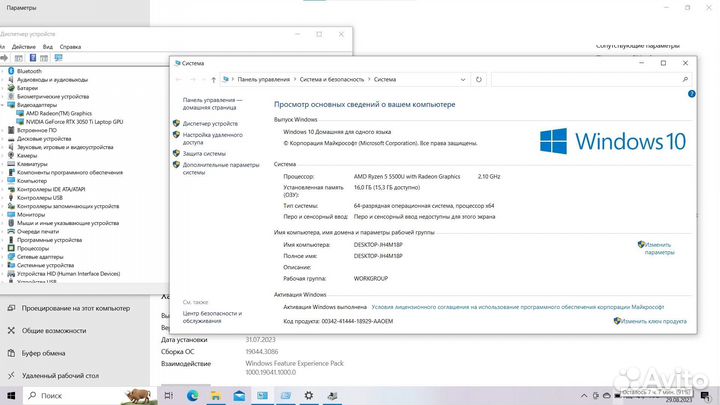
Task: Expand the Системные устройства node
Action: pyautogui.click(x=2, y=265)
